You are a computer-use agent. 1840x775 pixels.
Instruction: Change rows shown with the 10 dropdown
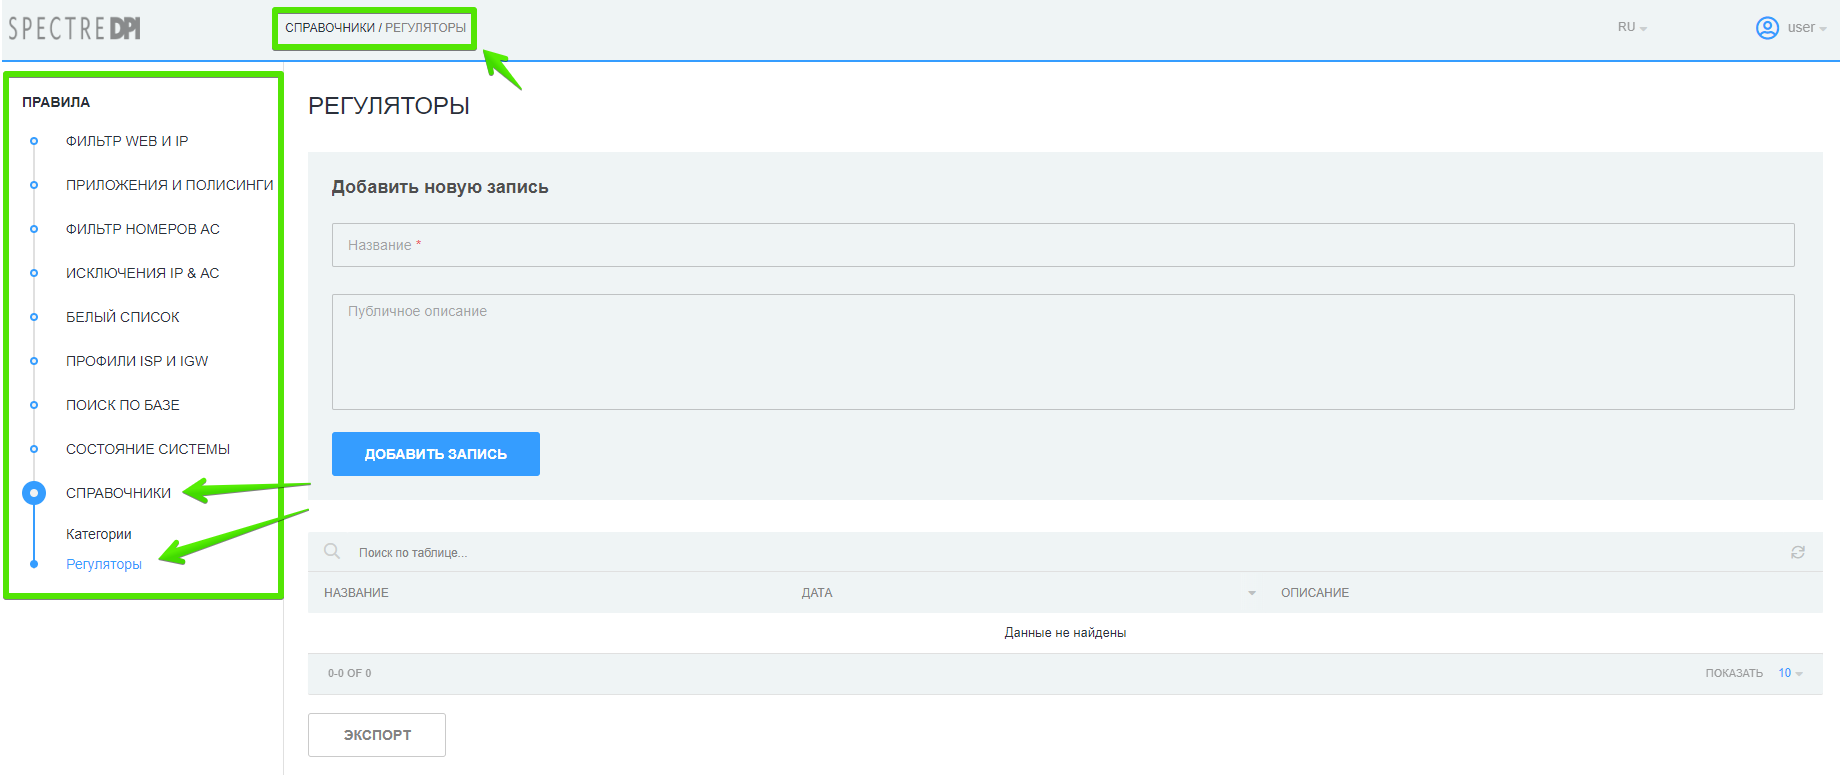click(x=1789, y=673)
